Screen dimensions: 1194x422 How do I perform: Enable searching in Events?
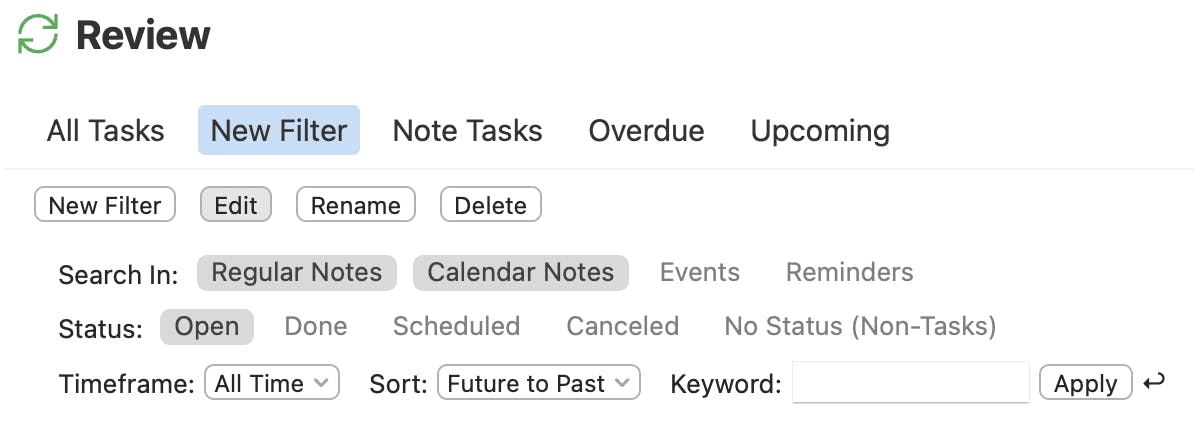pyautogui.click(x=699, y=273)
